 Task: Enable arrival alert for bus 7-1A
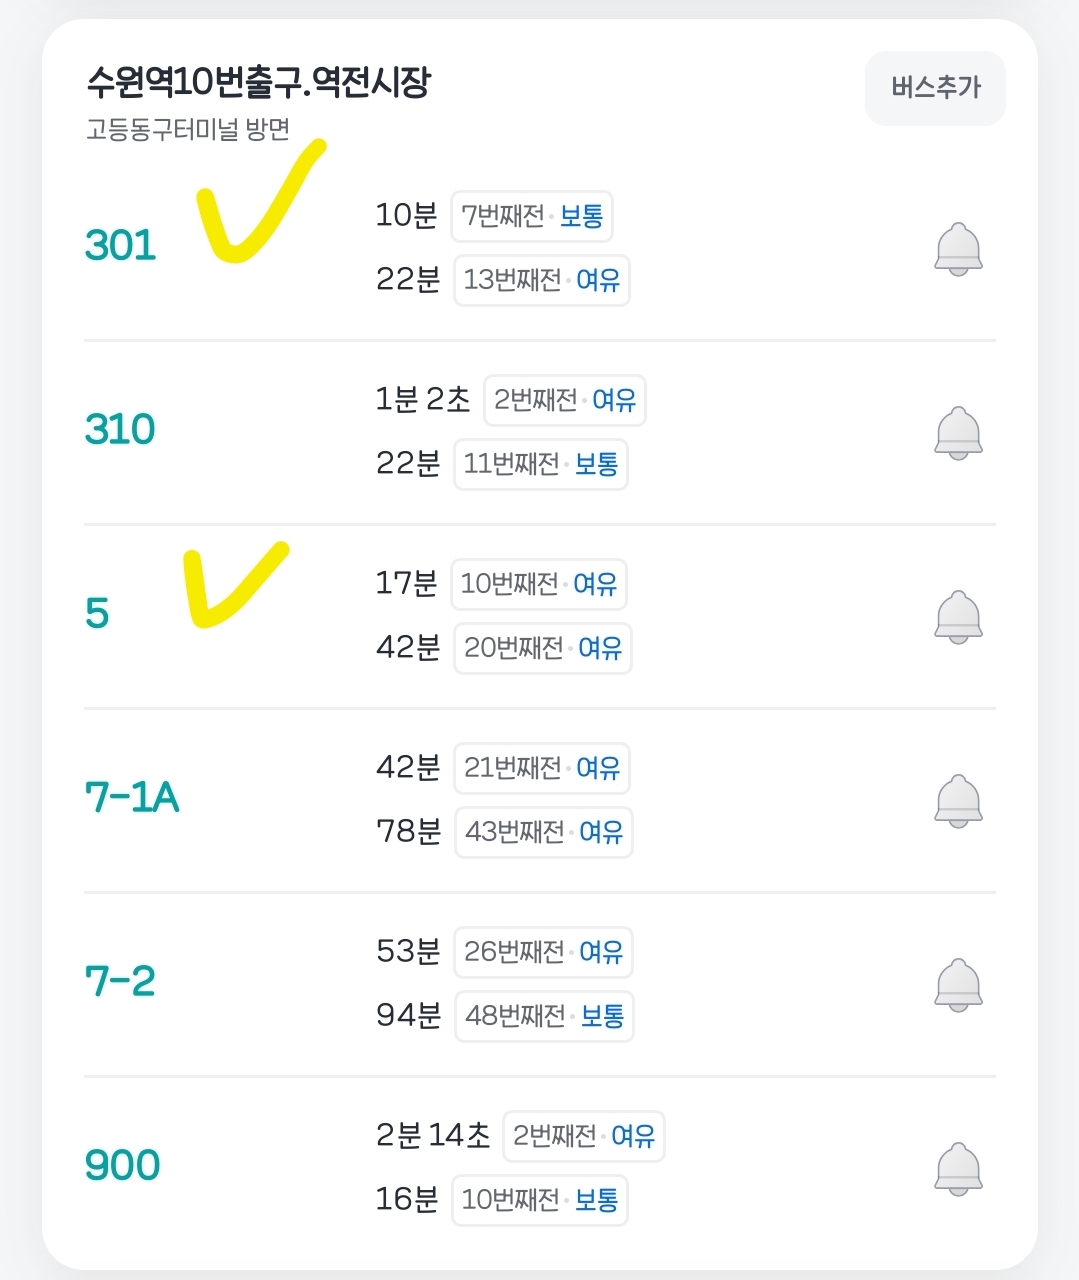pyautogui.click(x=958, y=801)
